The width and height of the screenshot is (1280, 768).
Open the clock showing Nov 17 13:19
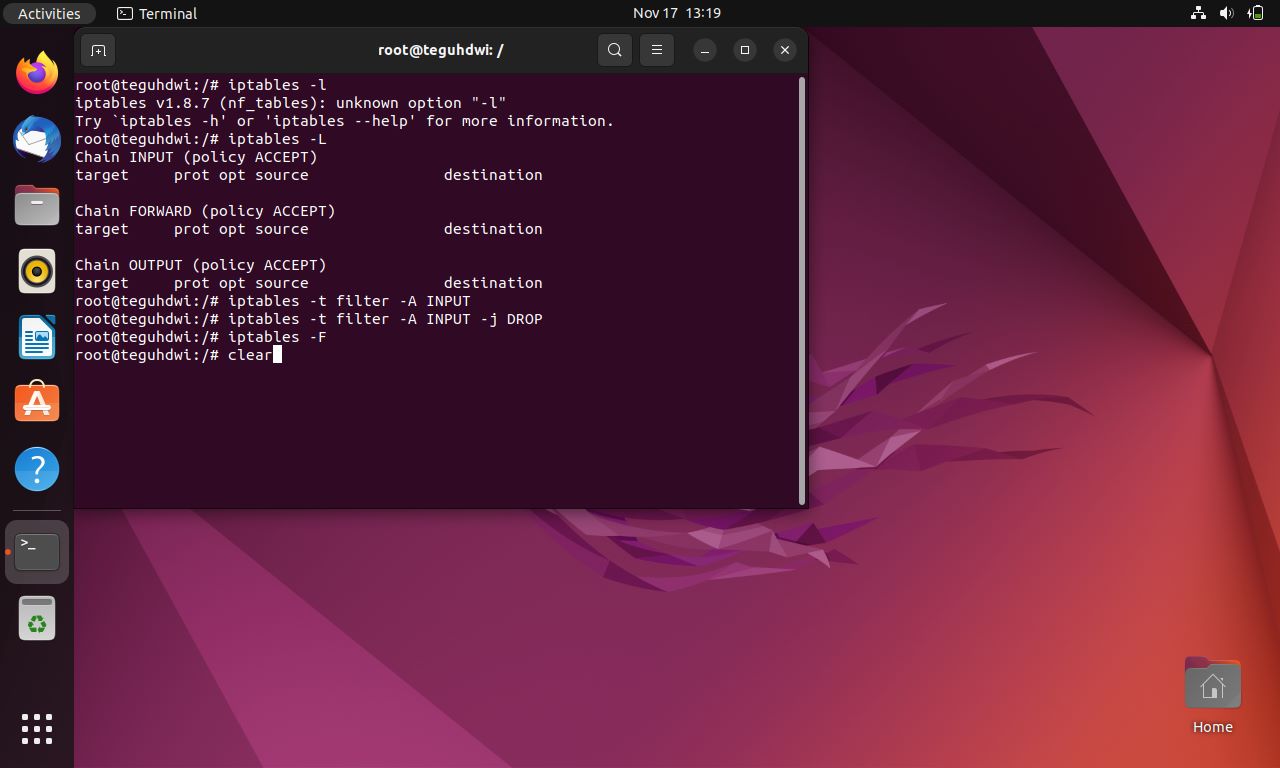(677, 13)
